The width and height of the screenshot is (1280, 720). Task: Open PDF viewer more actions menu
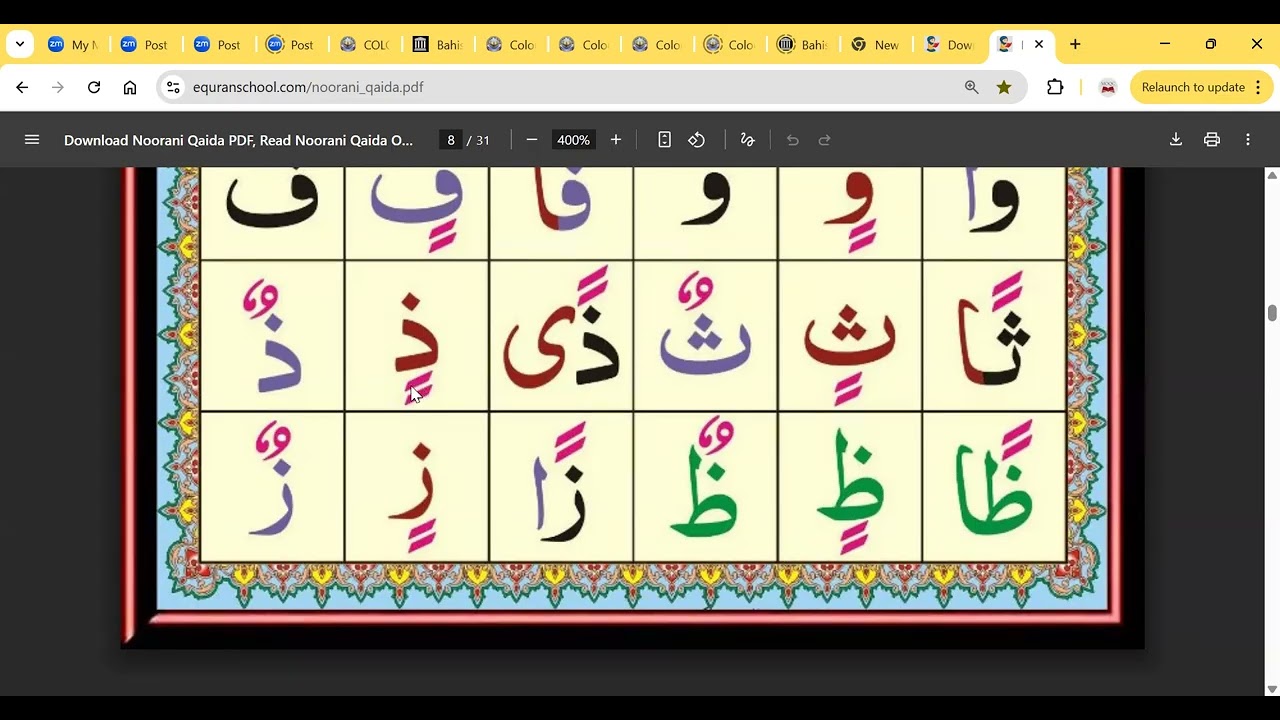pos(1248,140)
